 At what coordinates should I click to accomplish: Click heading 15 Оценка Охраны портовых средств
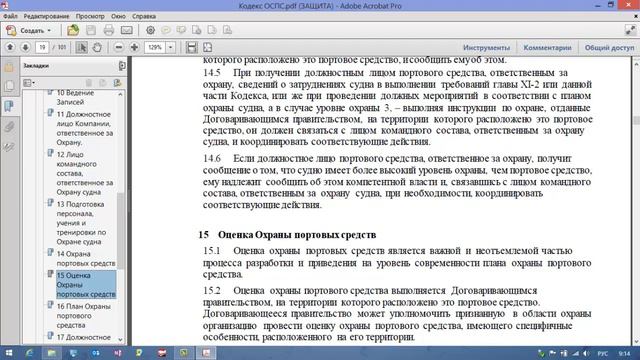point(287,235)
